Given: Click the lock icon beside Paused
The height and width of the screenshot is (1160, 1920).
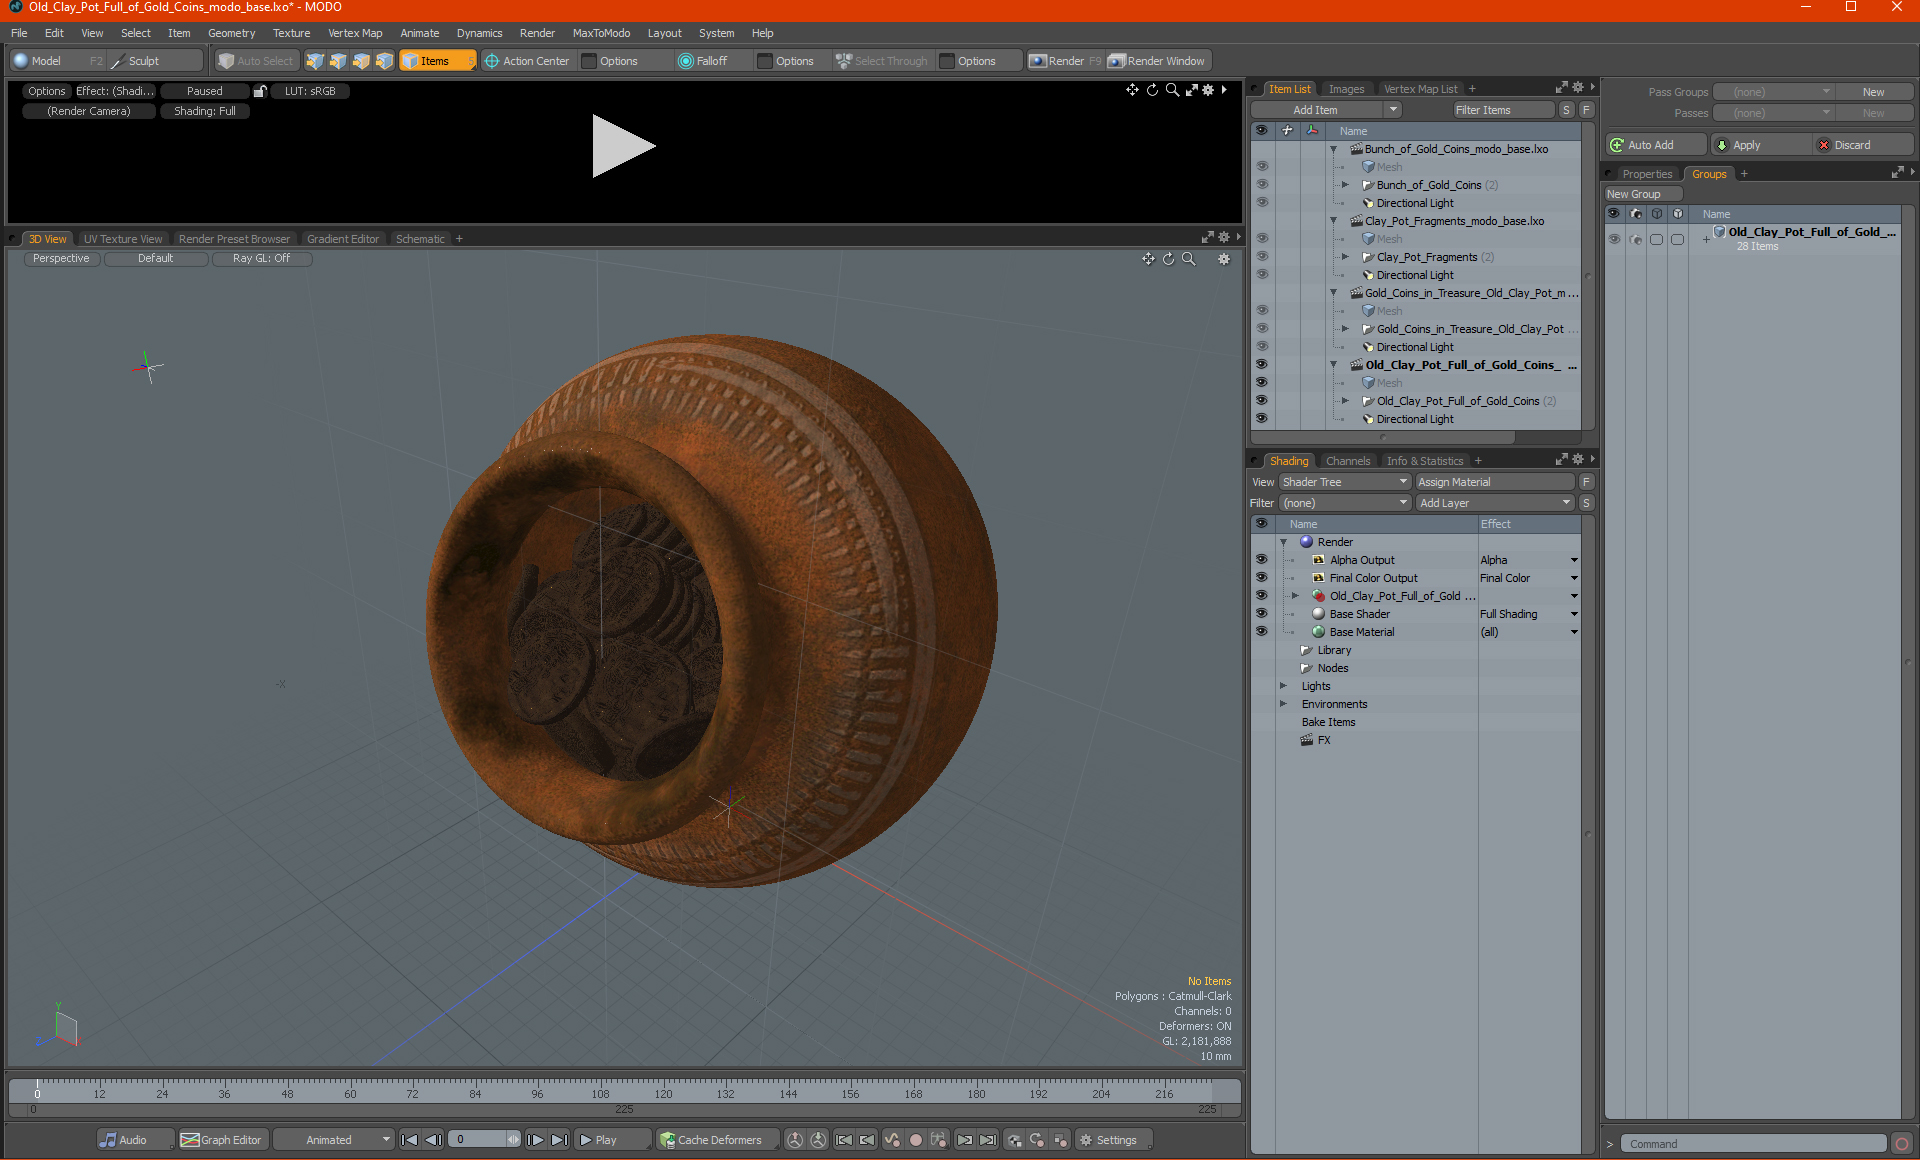Looking at the screenshot, I should point(260,91).
